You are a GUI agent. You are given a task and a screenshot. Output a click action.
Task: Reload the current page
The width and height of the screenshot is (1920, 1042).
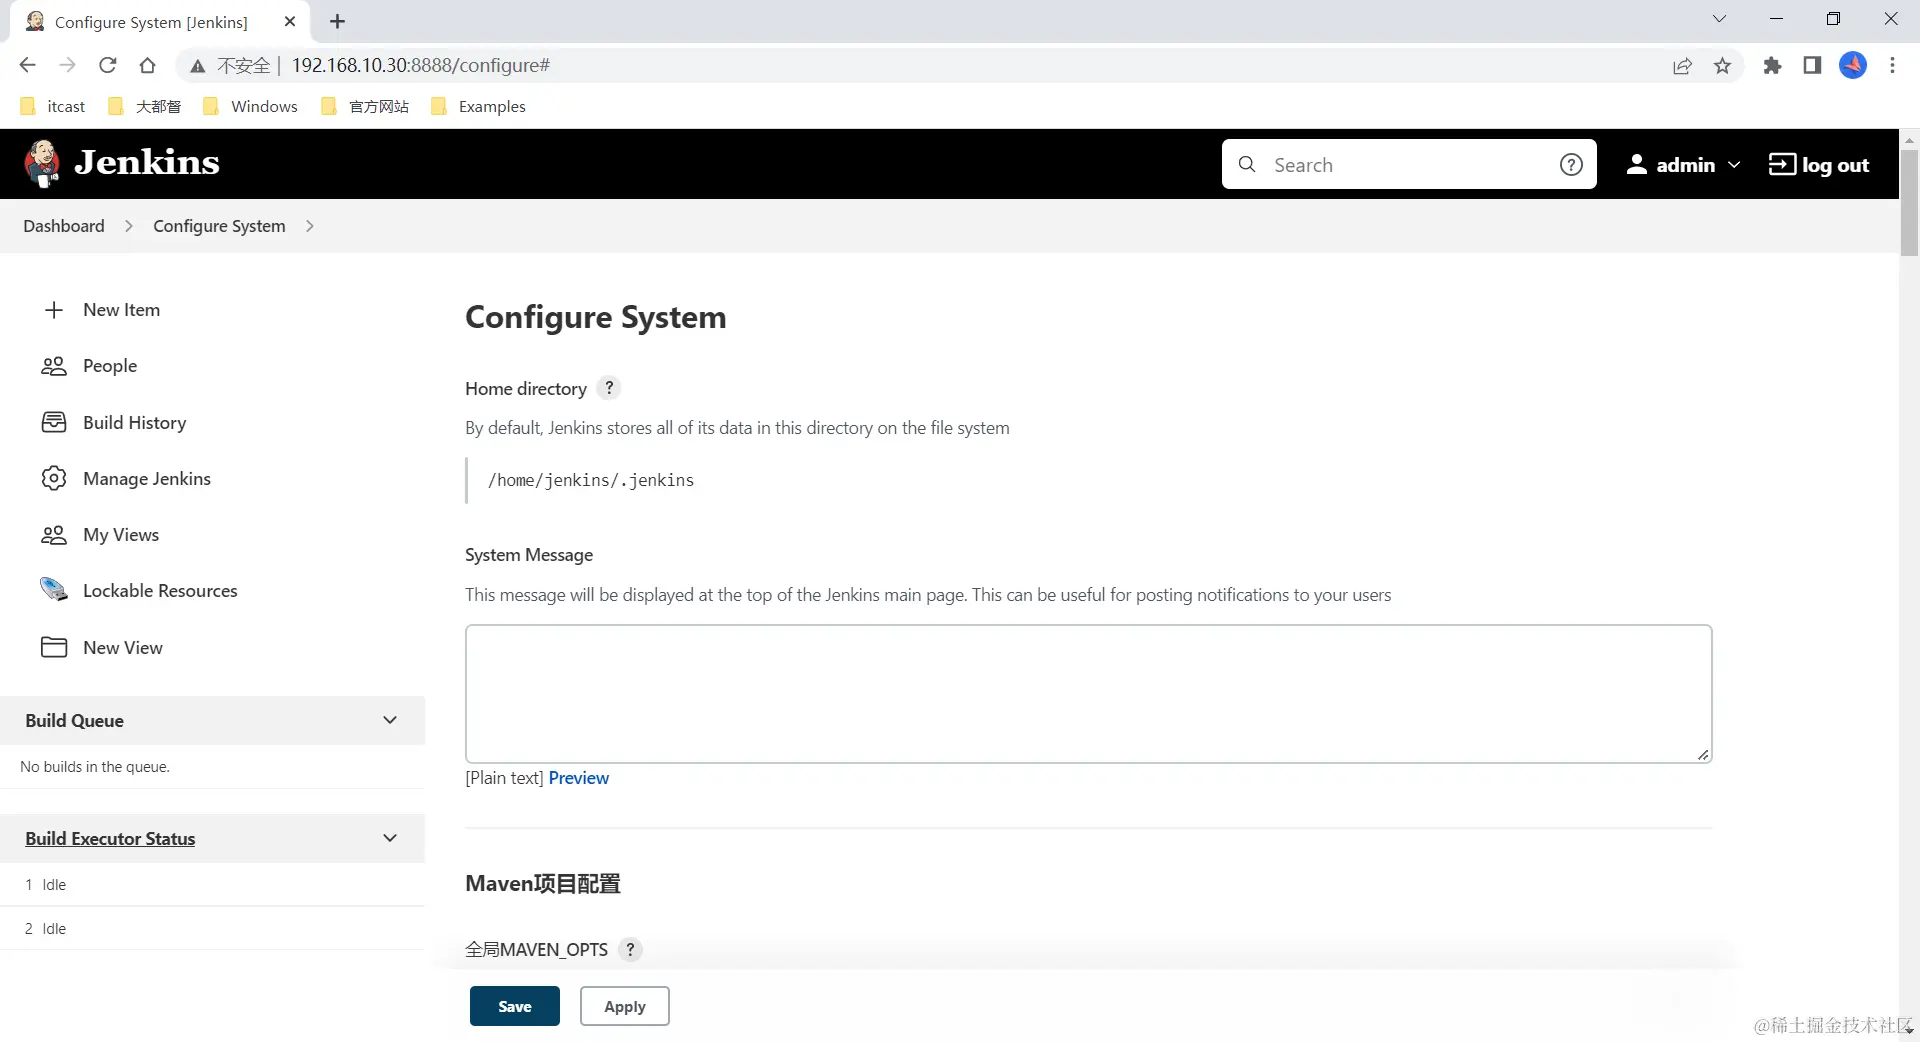click(107, 65)
